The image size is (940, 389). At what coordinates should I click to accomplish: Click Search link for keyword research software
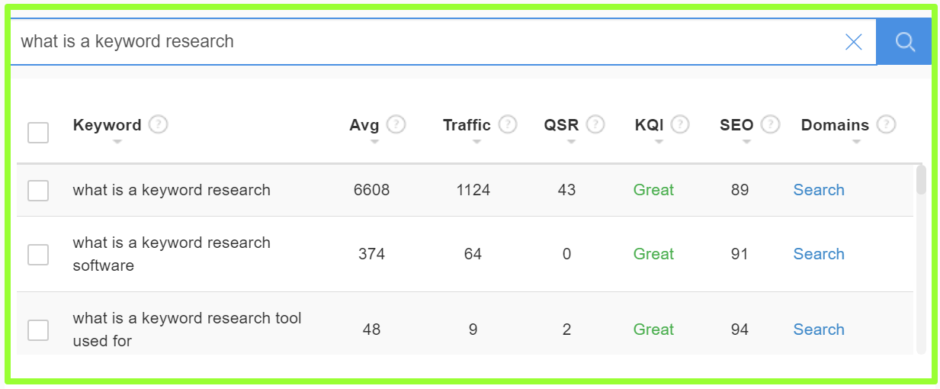[x=819, y=254]
